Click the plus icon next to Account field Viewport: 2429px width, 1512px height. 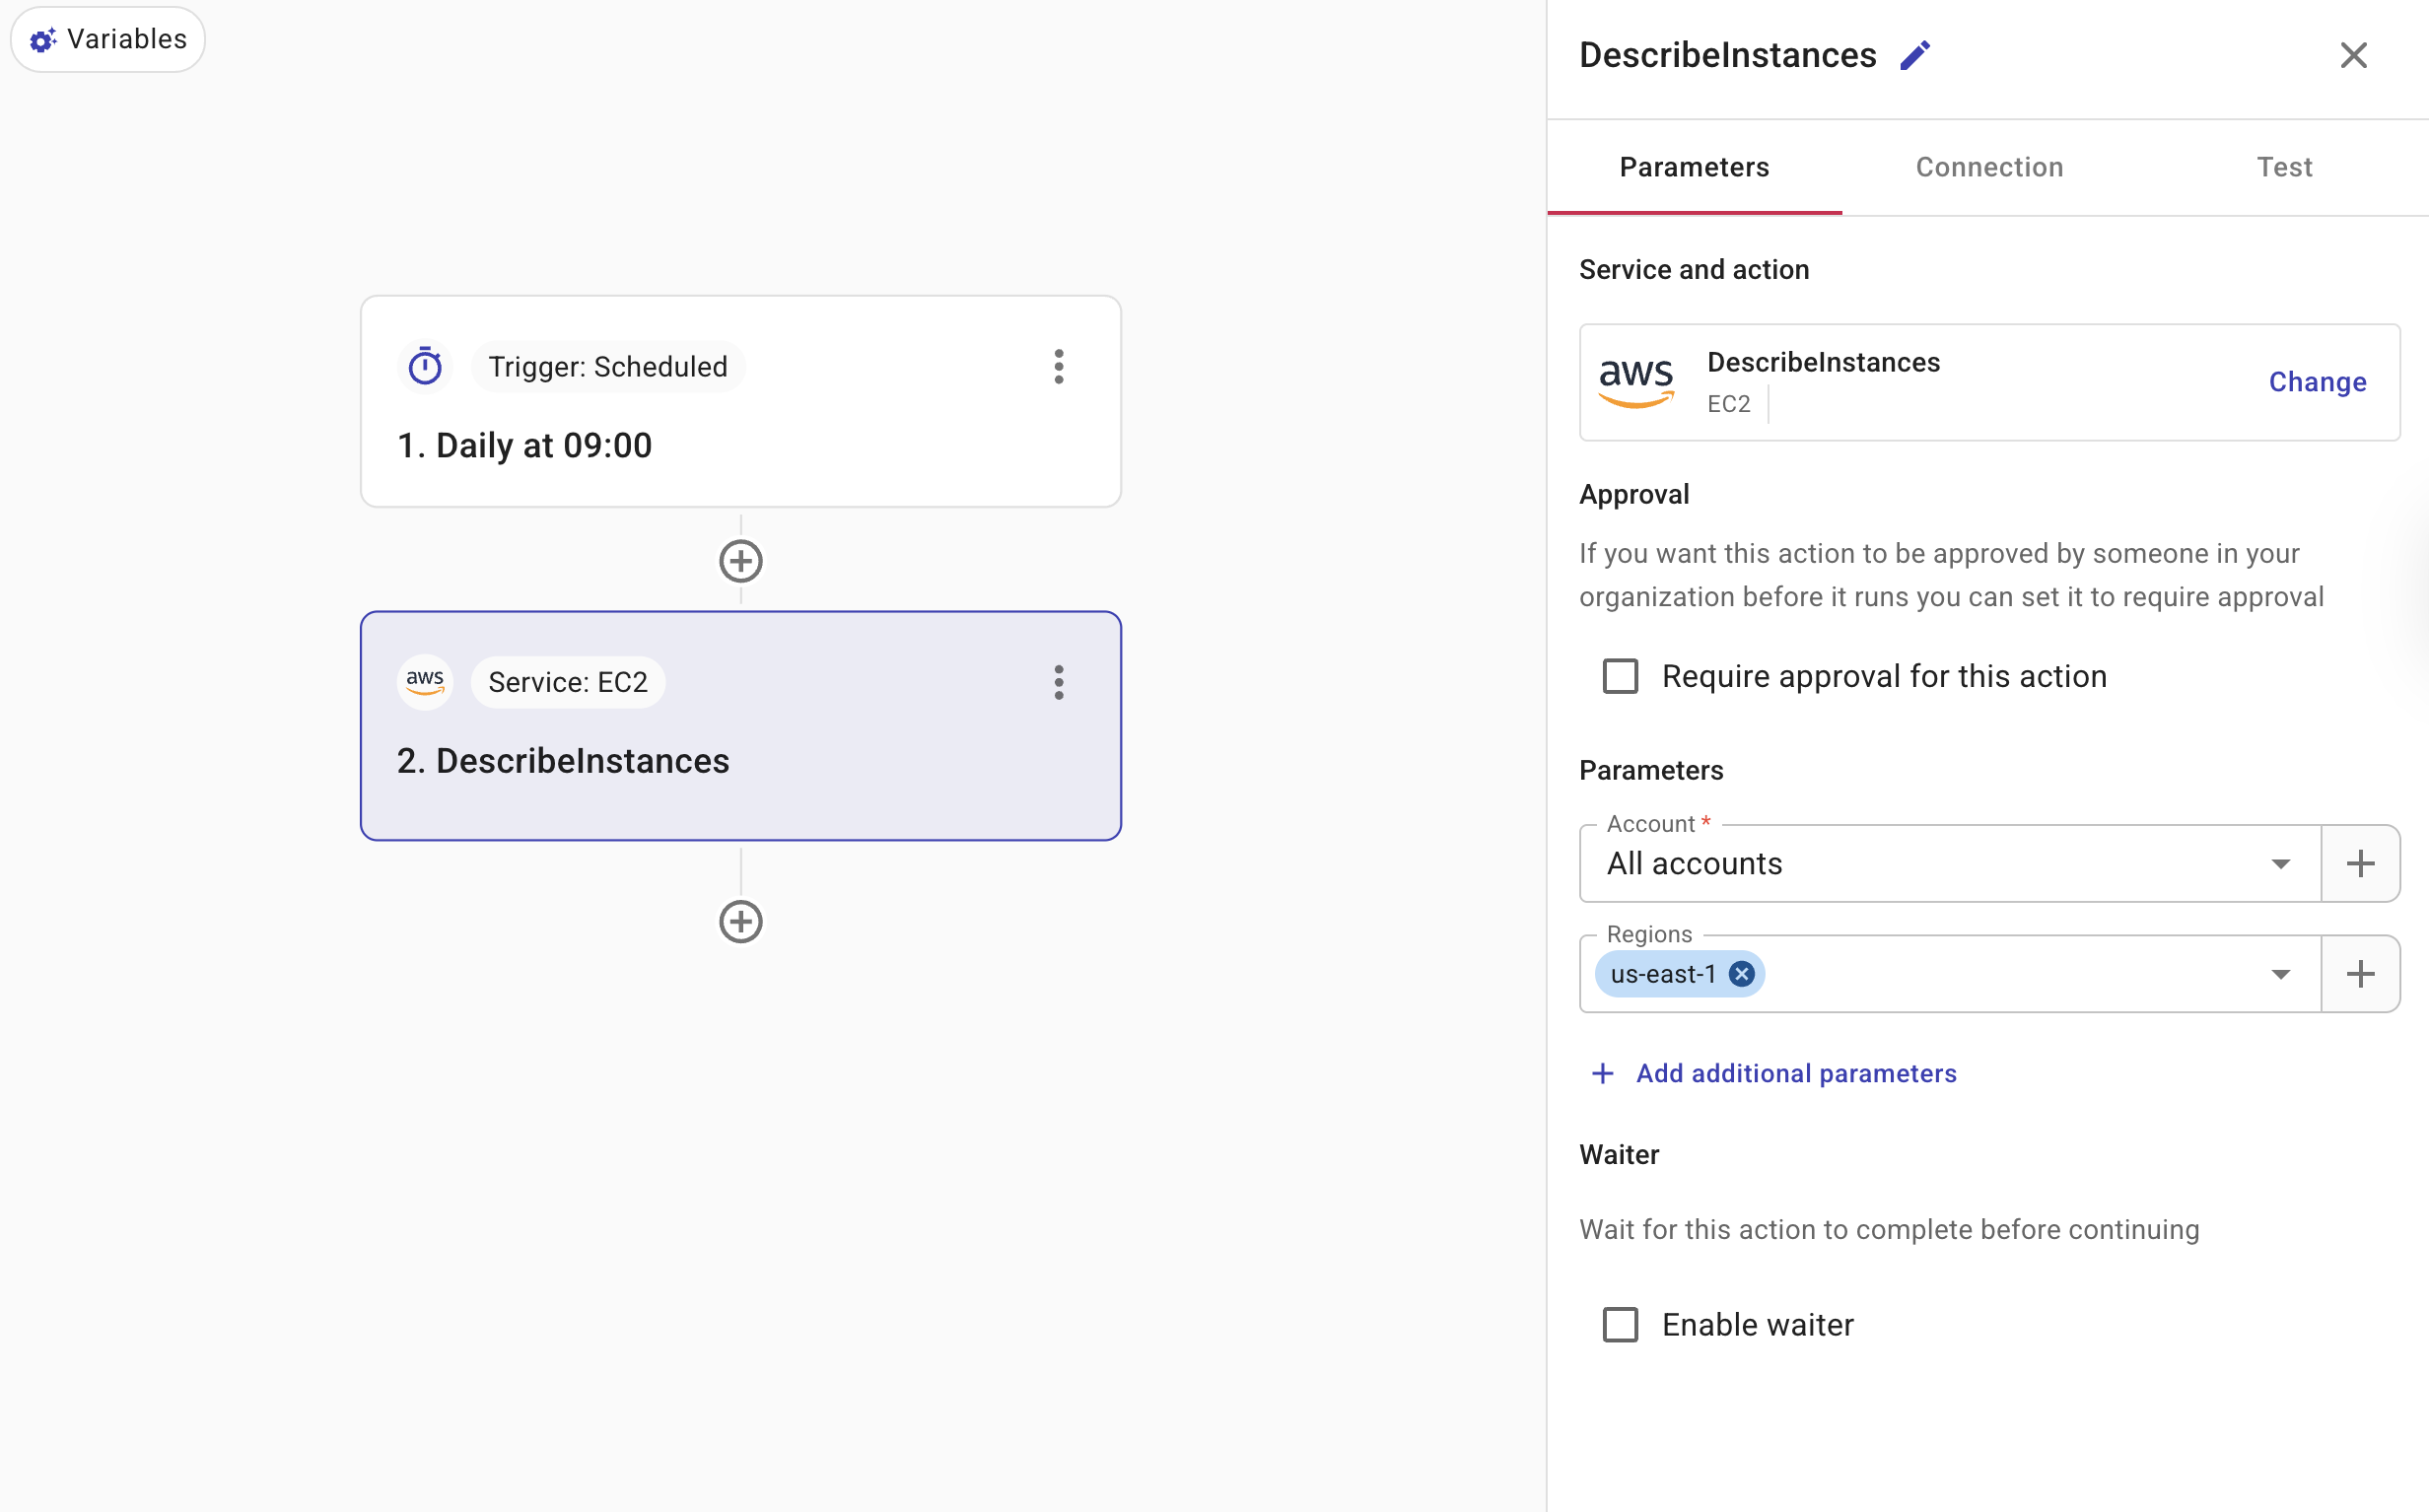2359,863
